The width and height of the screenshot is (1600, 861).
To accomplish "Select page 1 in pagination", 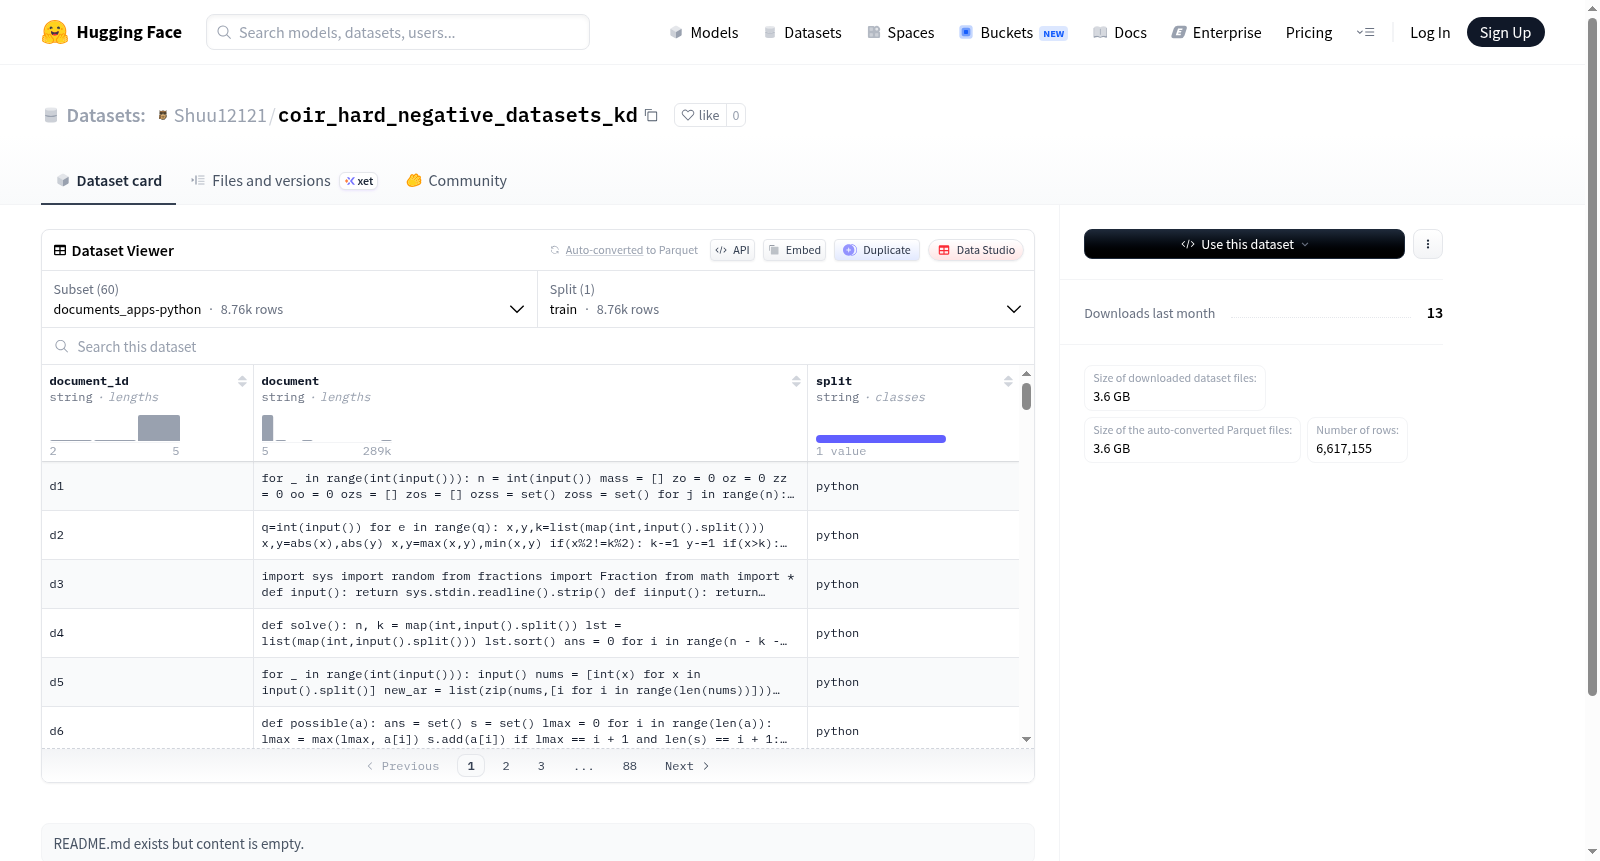I will coord(471,766).
